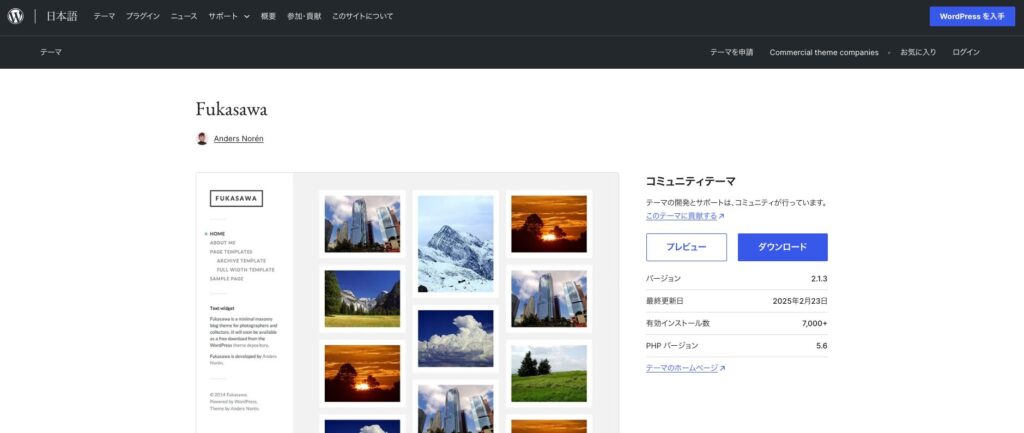Click the date 2025年2月23日

point(800,301)
